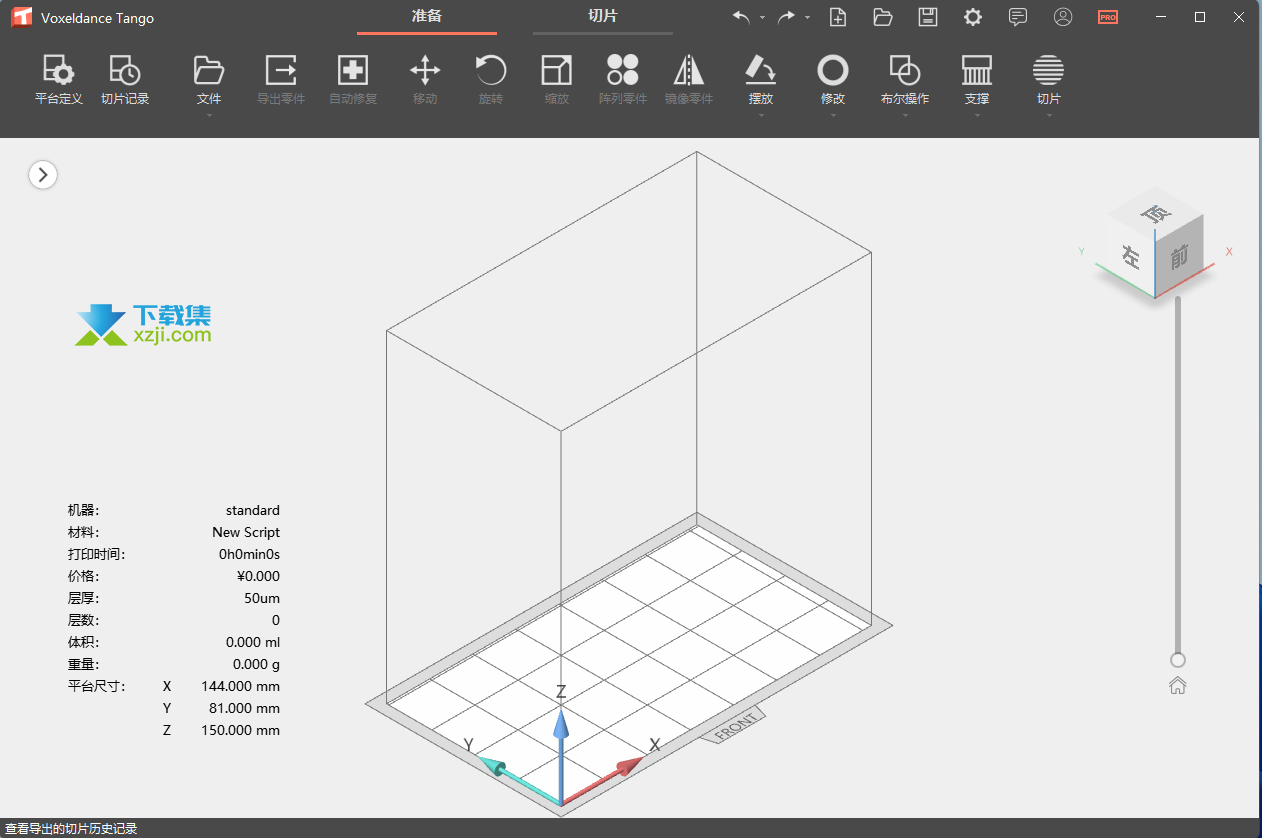Select the 顶 top face of view cube

1156,212
